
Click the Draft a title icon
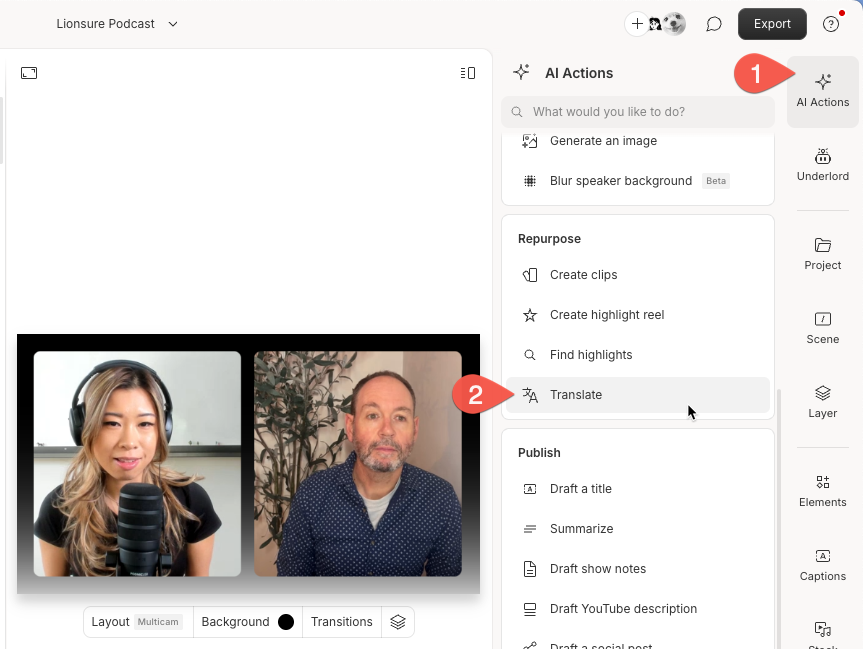pyautogui.click(x=529, y=489)
